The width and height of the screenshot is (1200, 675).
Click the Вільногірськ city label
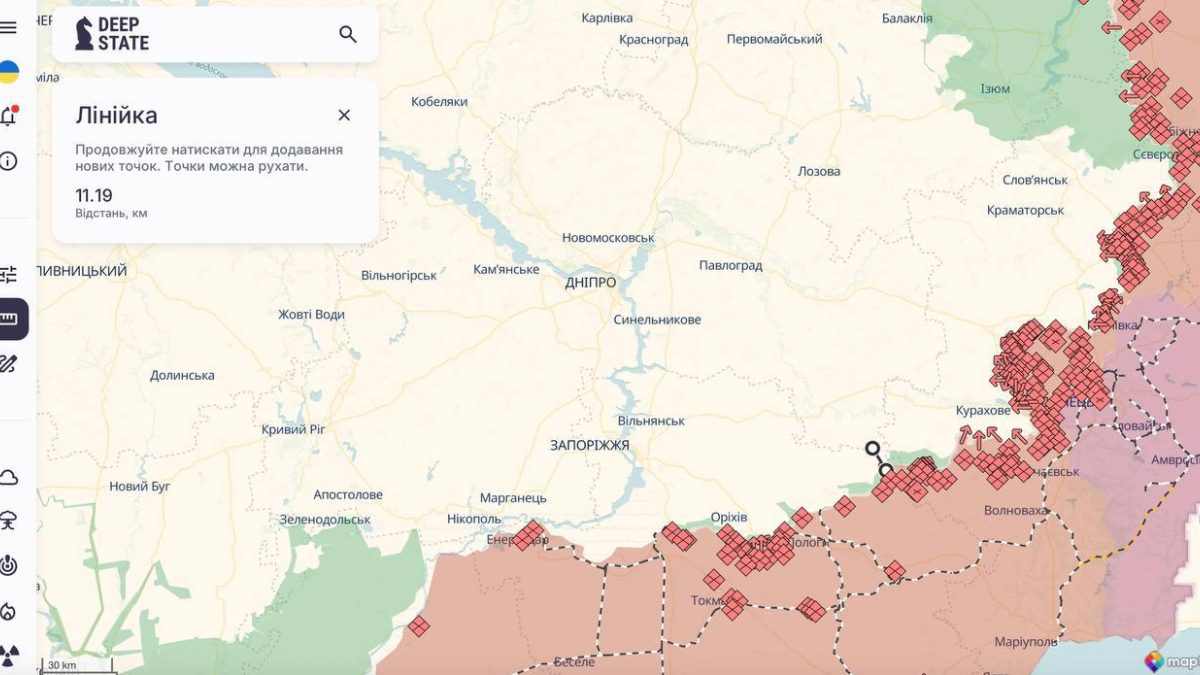pyautogui.click(x=399, y=275)
